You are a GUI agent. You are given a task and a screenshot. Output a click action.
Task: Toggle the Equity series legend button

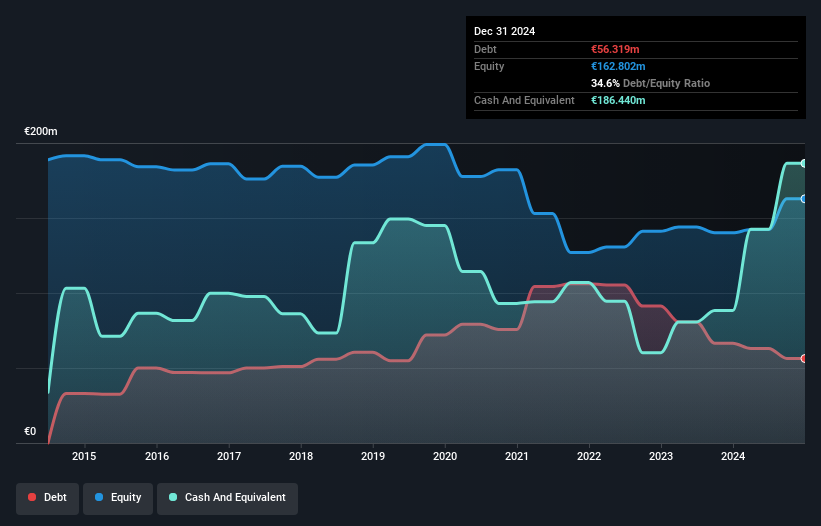[118, 497]
